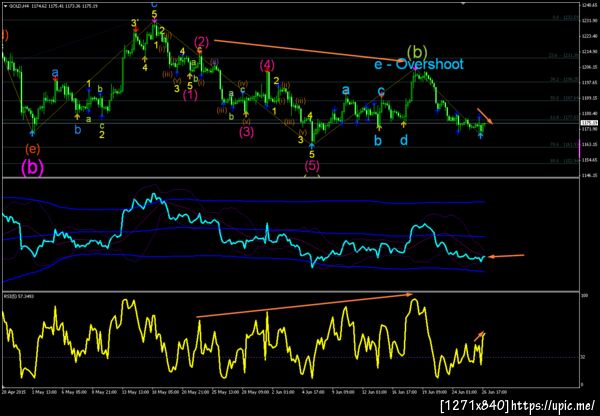
Task: Click the triangle beside GOLD,H4 chart title
Action: (5, 6)
